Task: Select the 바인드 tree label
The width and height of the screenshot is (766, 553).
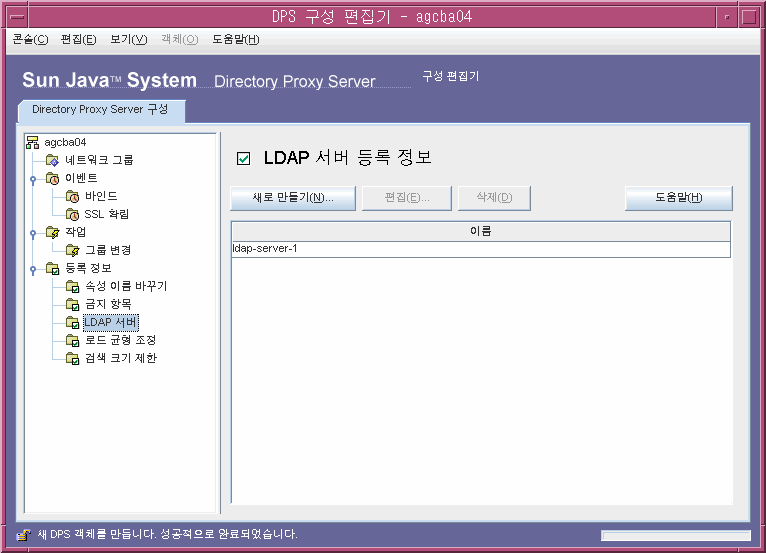Action: click(101, 196)
